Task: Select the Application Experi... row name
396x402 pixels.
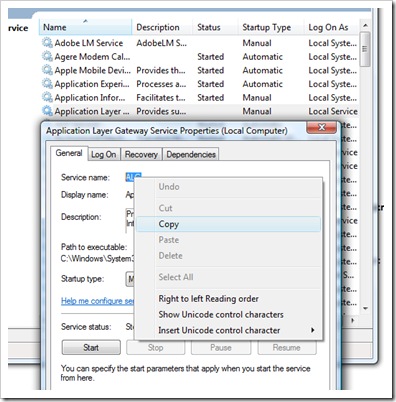Action: (x=92, y=84)
